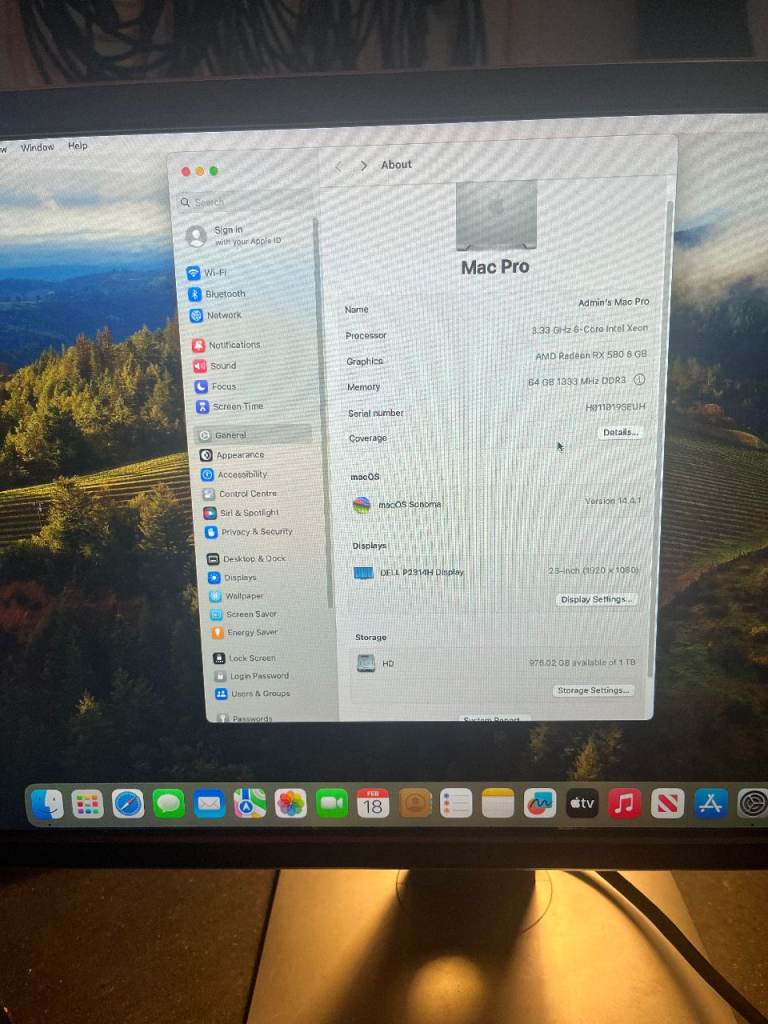Click the back arrow in About header
Image resolution: width=768 pixels, height=1024 pixels.
(x=339, y=166)
